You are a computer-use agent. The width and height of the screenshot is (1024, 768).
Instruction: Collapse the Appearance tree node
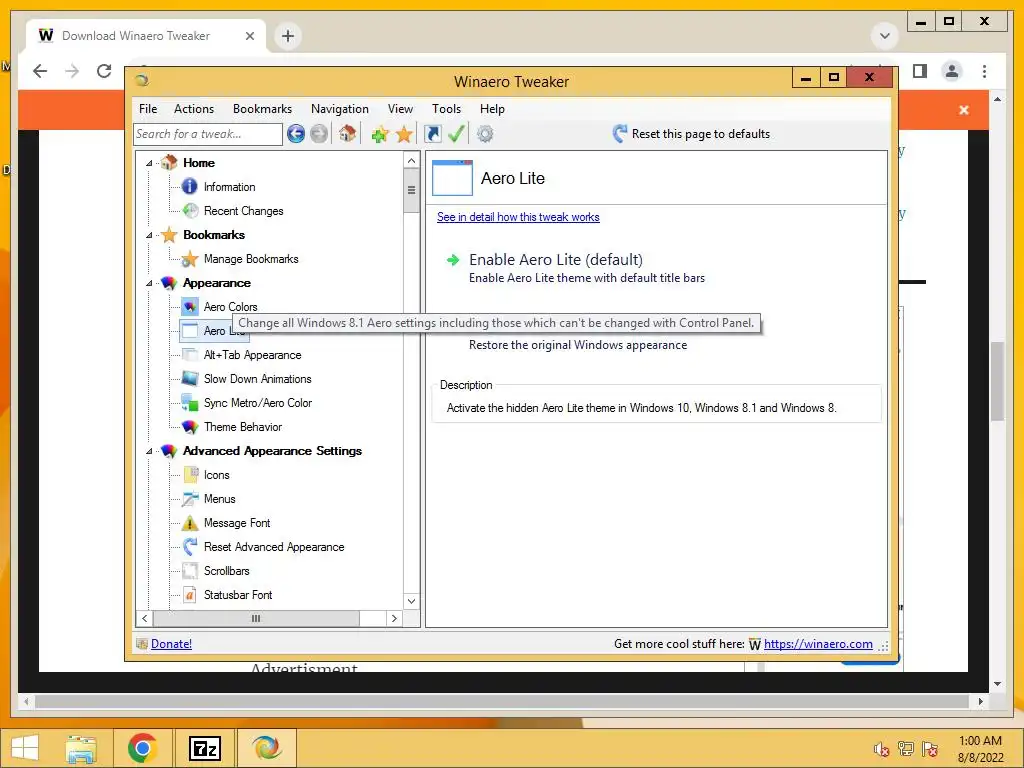point(150,283)
